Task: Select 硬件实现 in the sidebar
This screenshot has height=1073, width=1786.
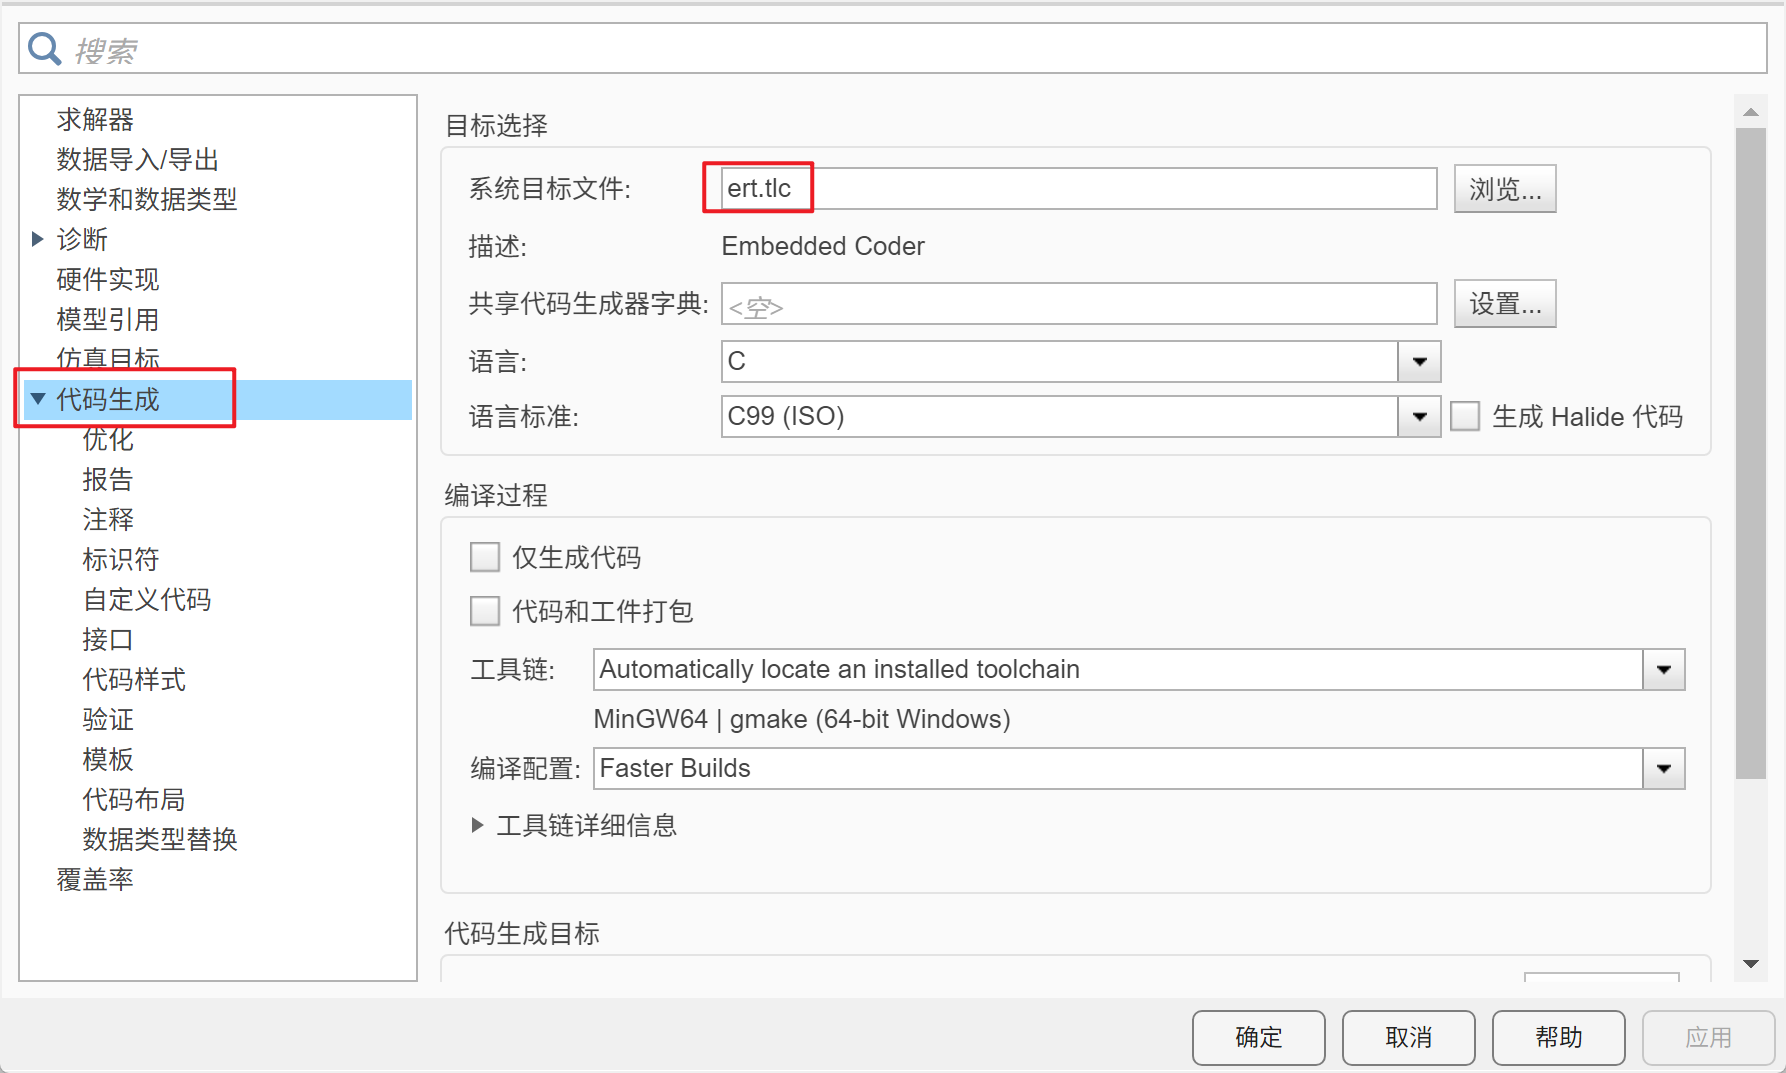Action: coord(108,279)
